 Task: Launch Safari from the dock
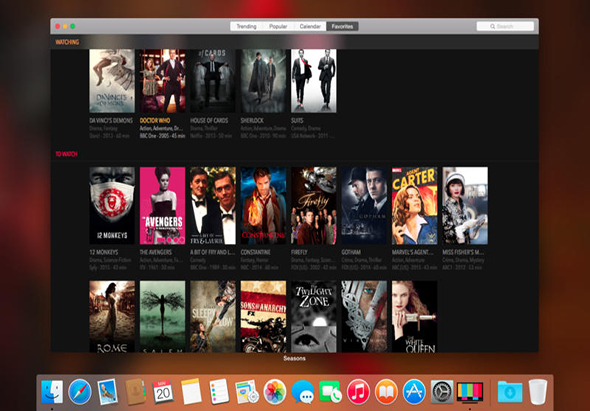[x=80, y=392]
